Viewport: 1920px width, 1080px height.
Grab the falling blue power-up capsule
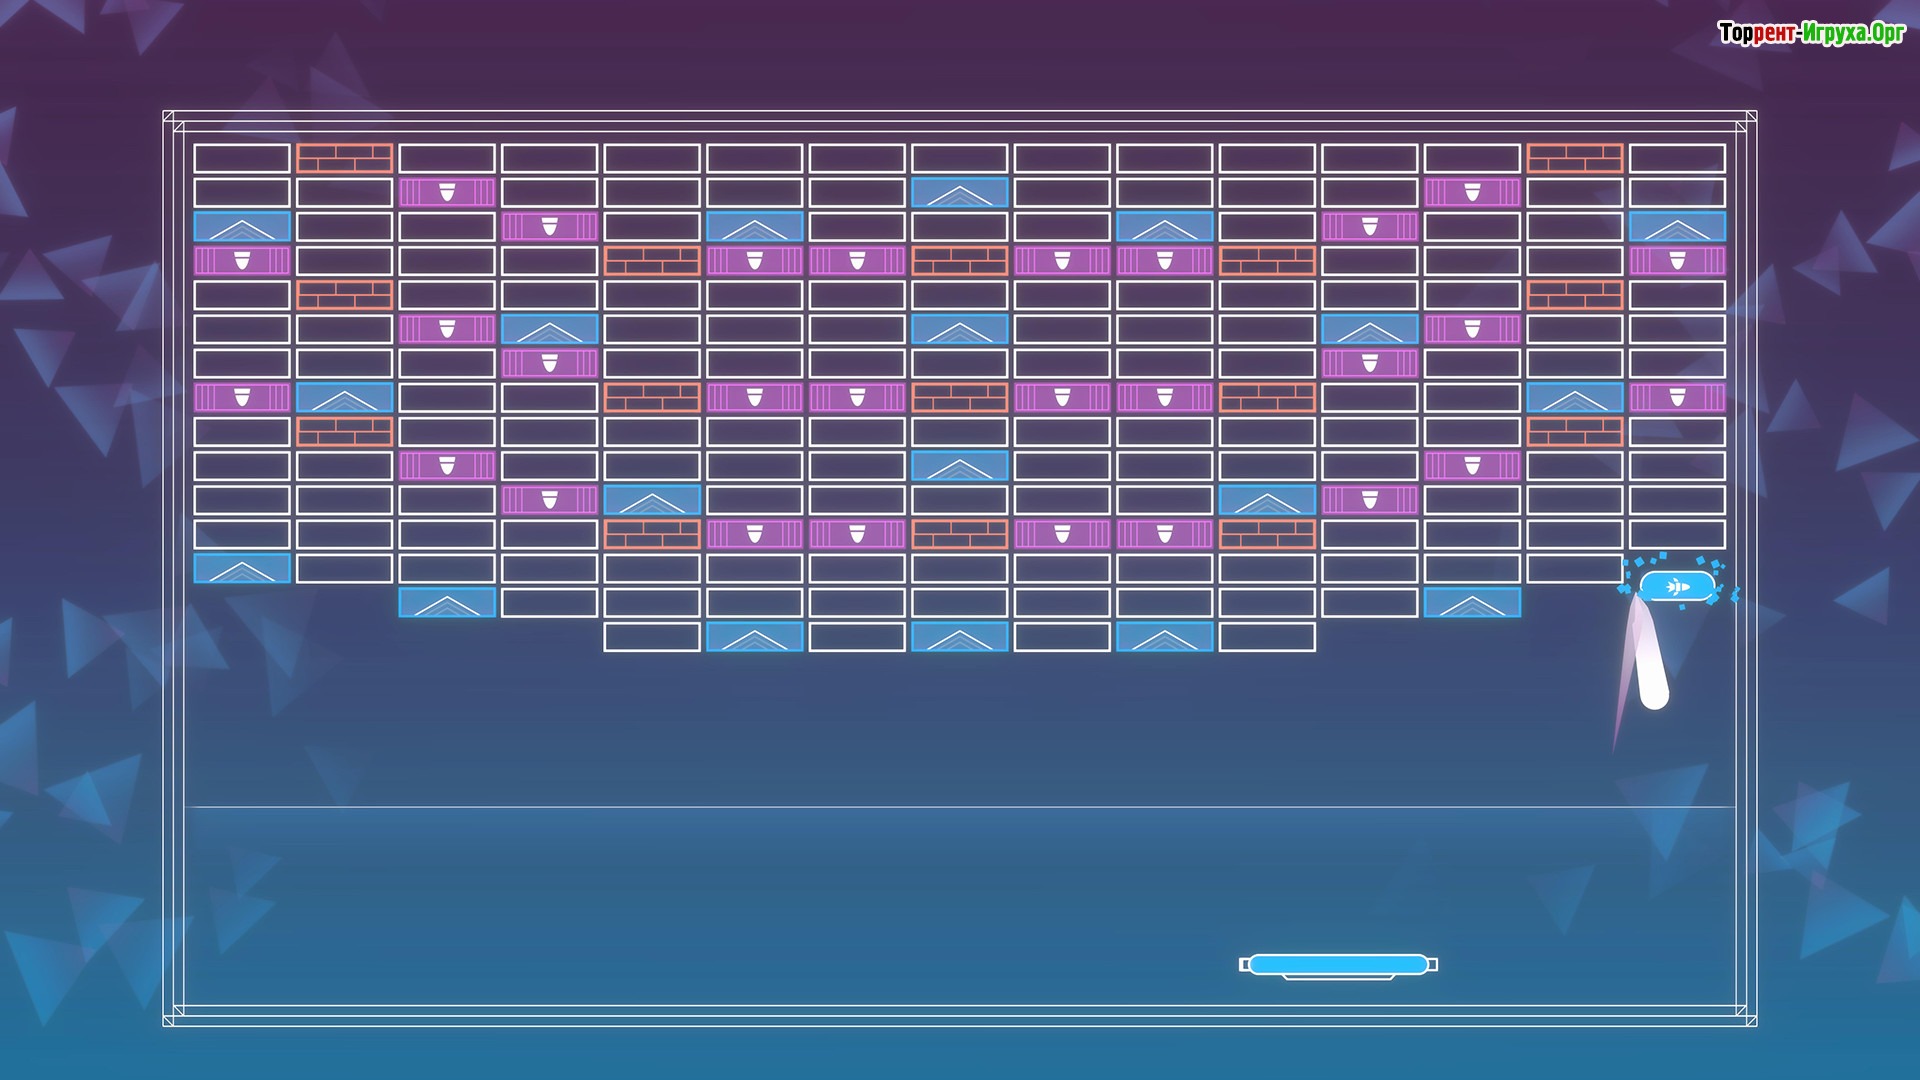pos(1677,587)
